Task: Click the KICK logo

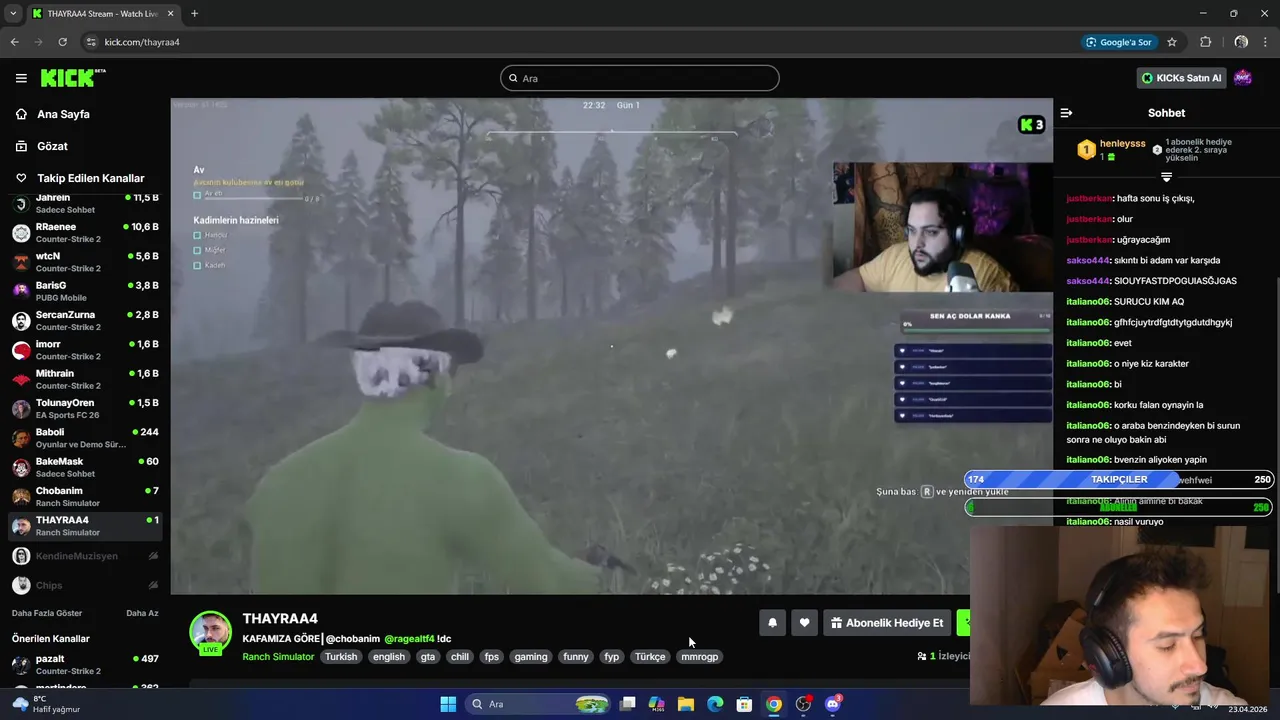Action: [73, 78]
